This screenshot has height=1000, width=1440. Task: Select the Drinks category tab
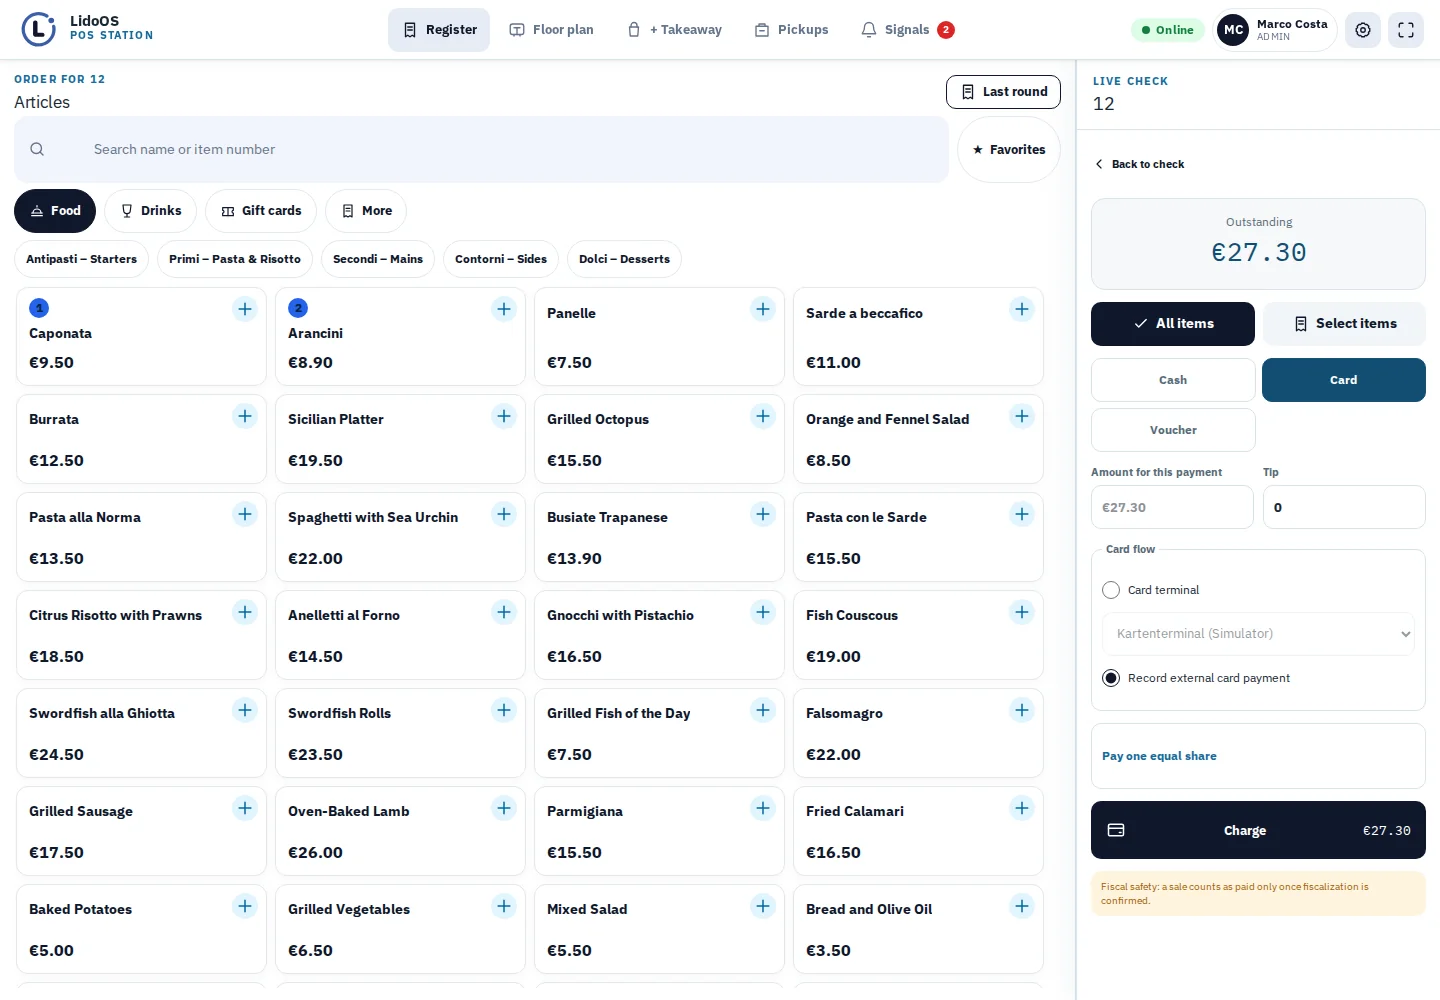tap(151, 211)
